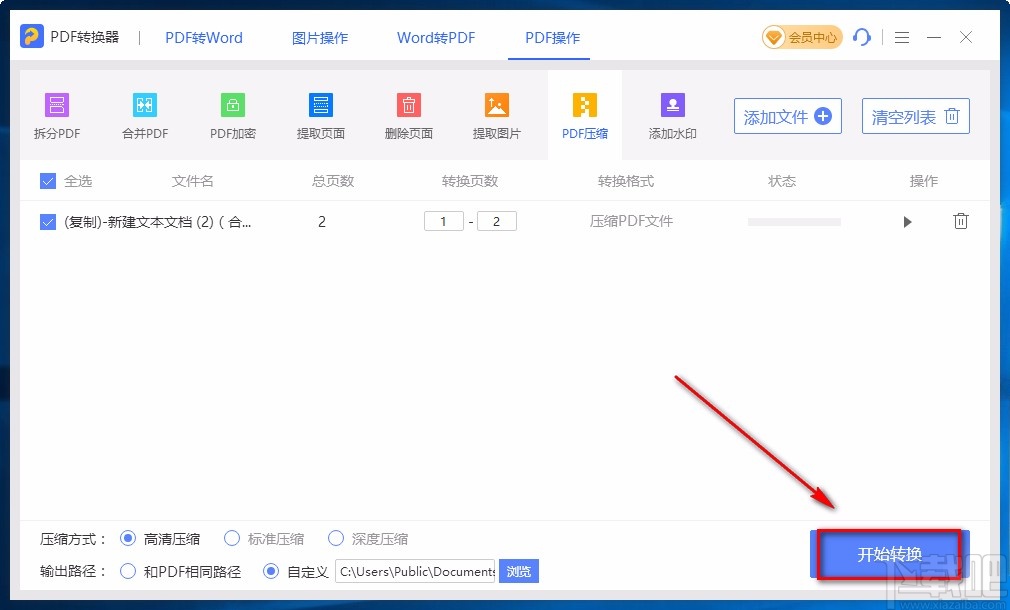1010x610 pixels.
Task: Open customer service headset icon
Action: (x=861, y=37)
